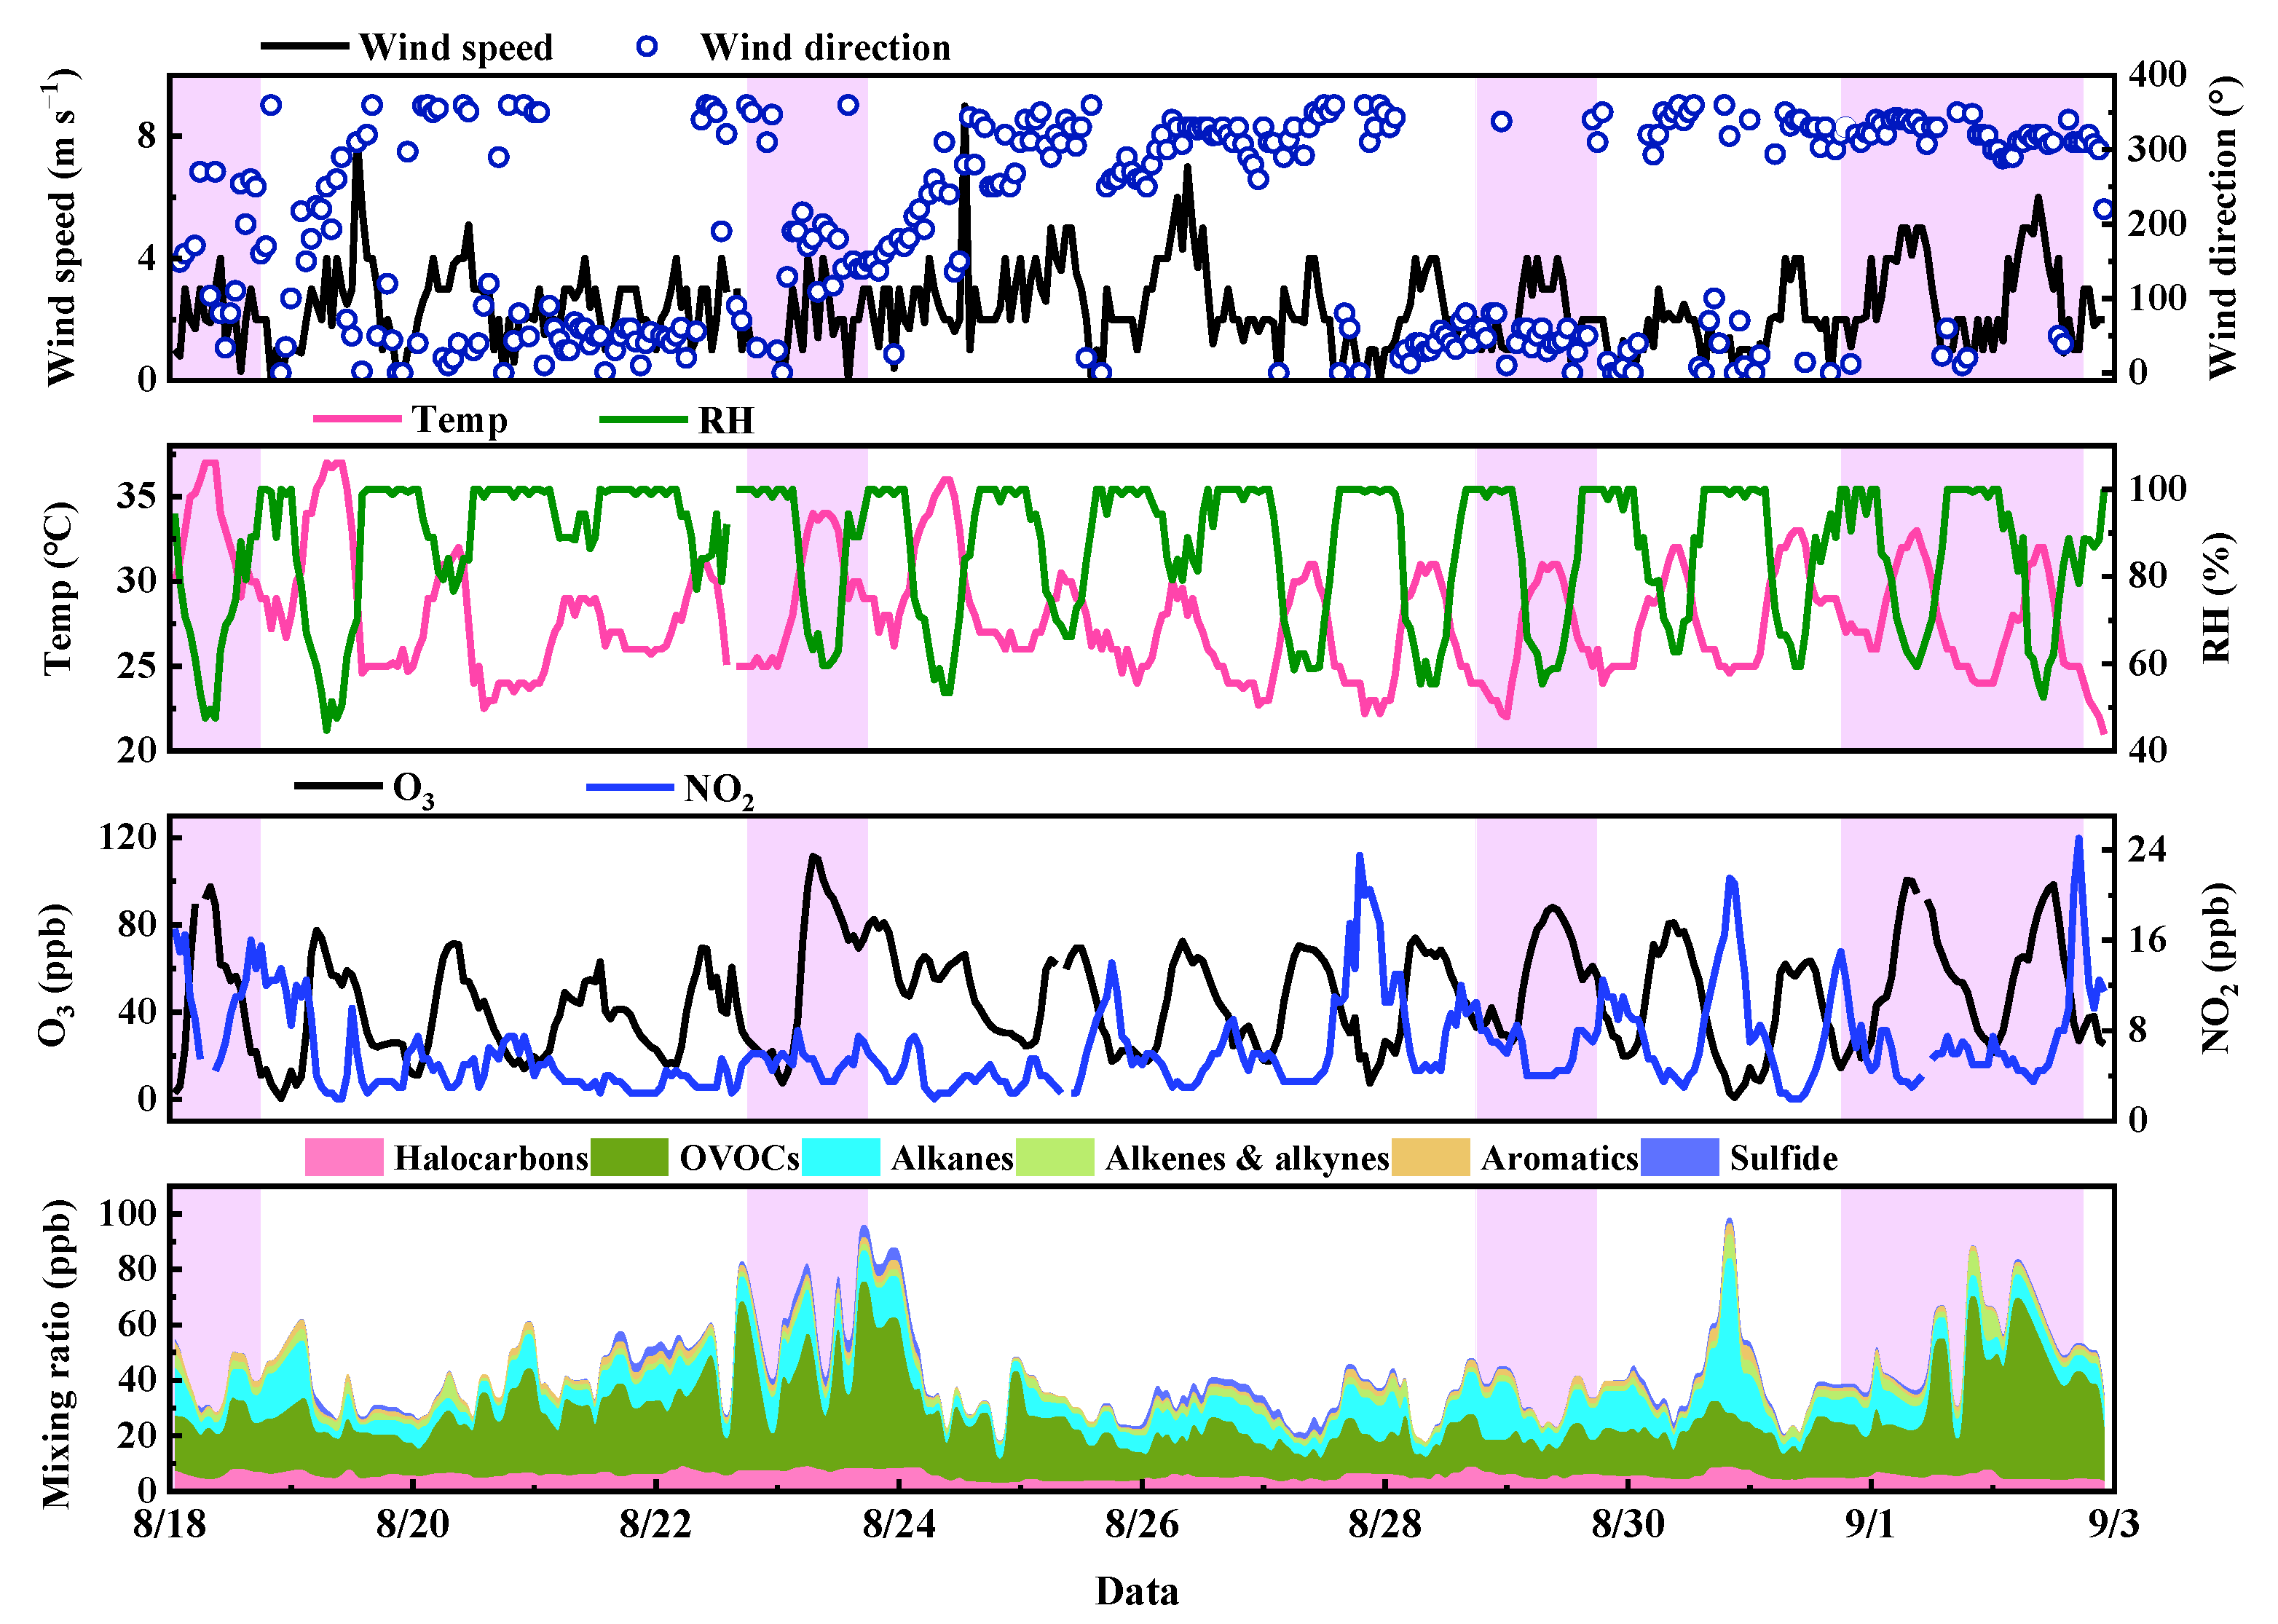Image resolution: width=2278 pixels, height=1624 pixels.
Task: Click the Sulfide blue legend swatch
Action: pos(1680,1157)
